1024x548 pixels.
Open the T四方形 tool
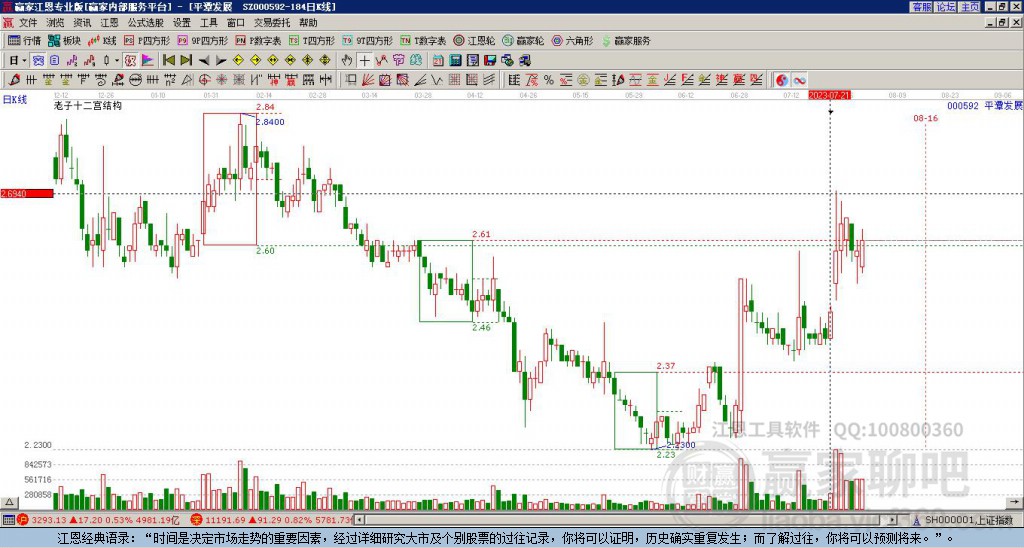(312, 40)
